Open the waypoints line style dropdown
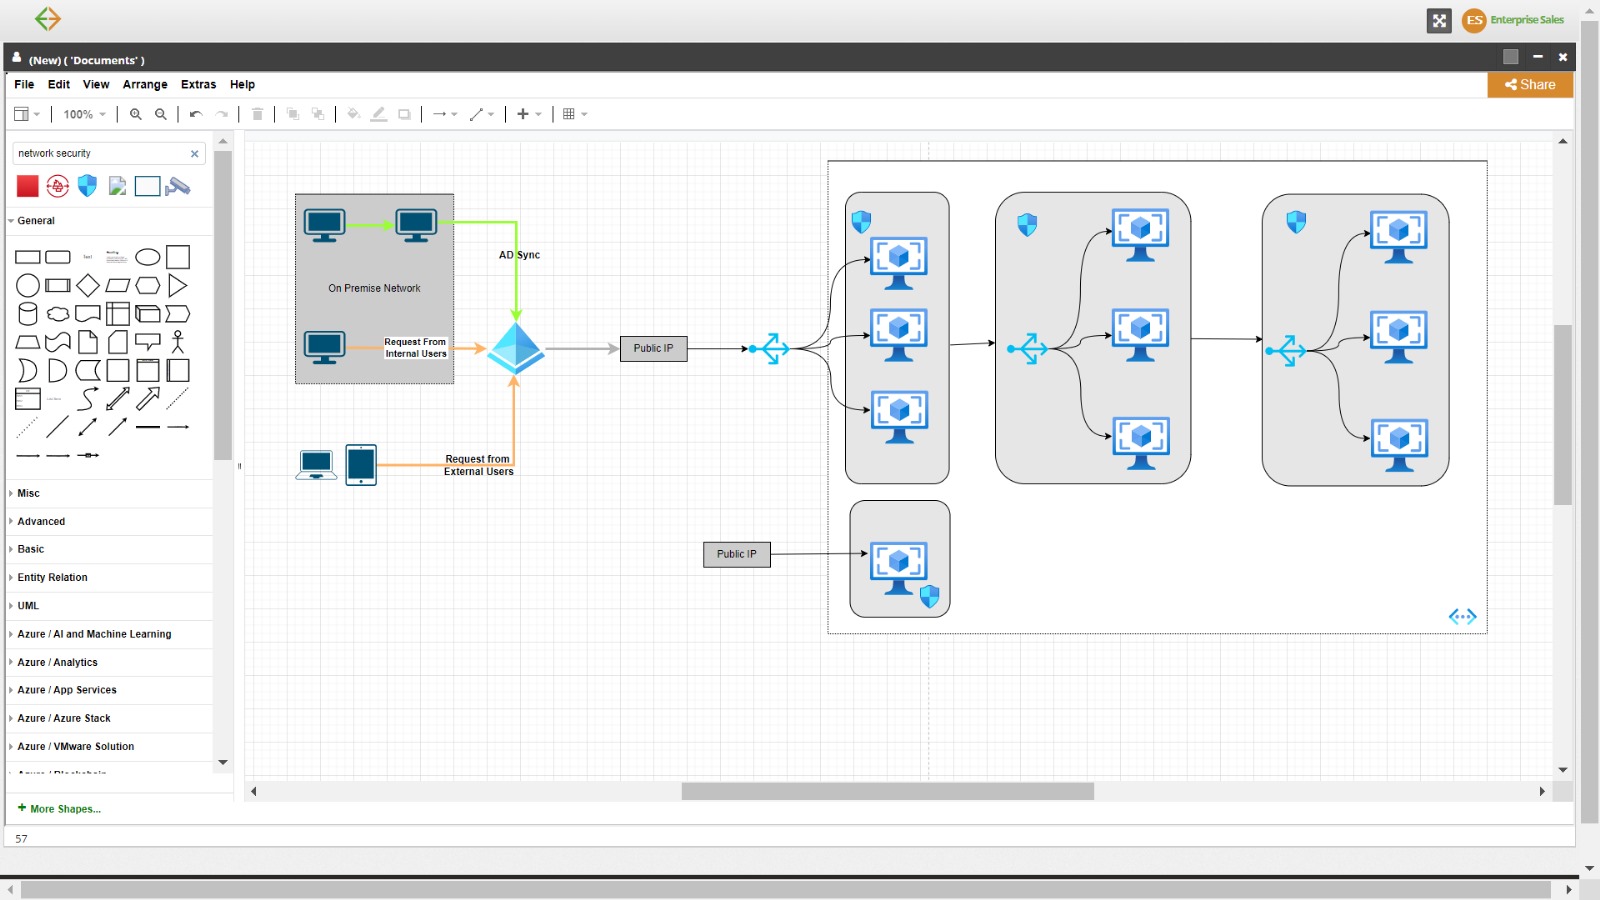The image size is (1600, 900). coord(482,114)
